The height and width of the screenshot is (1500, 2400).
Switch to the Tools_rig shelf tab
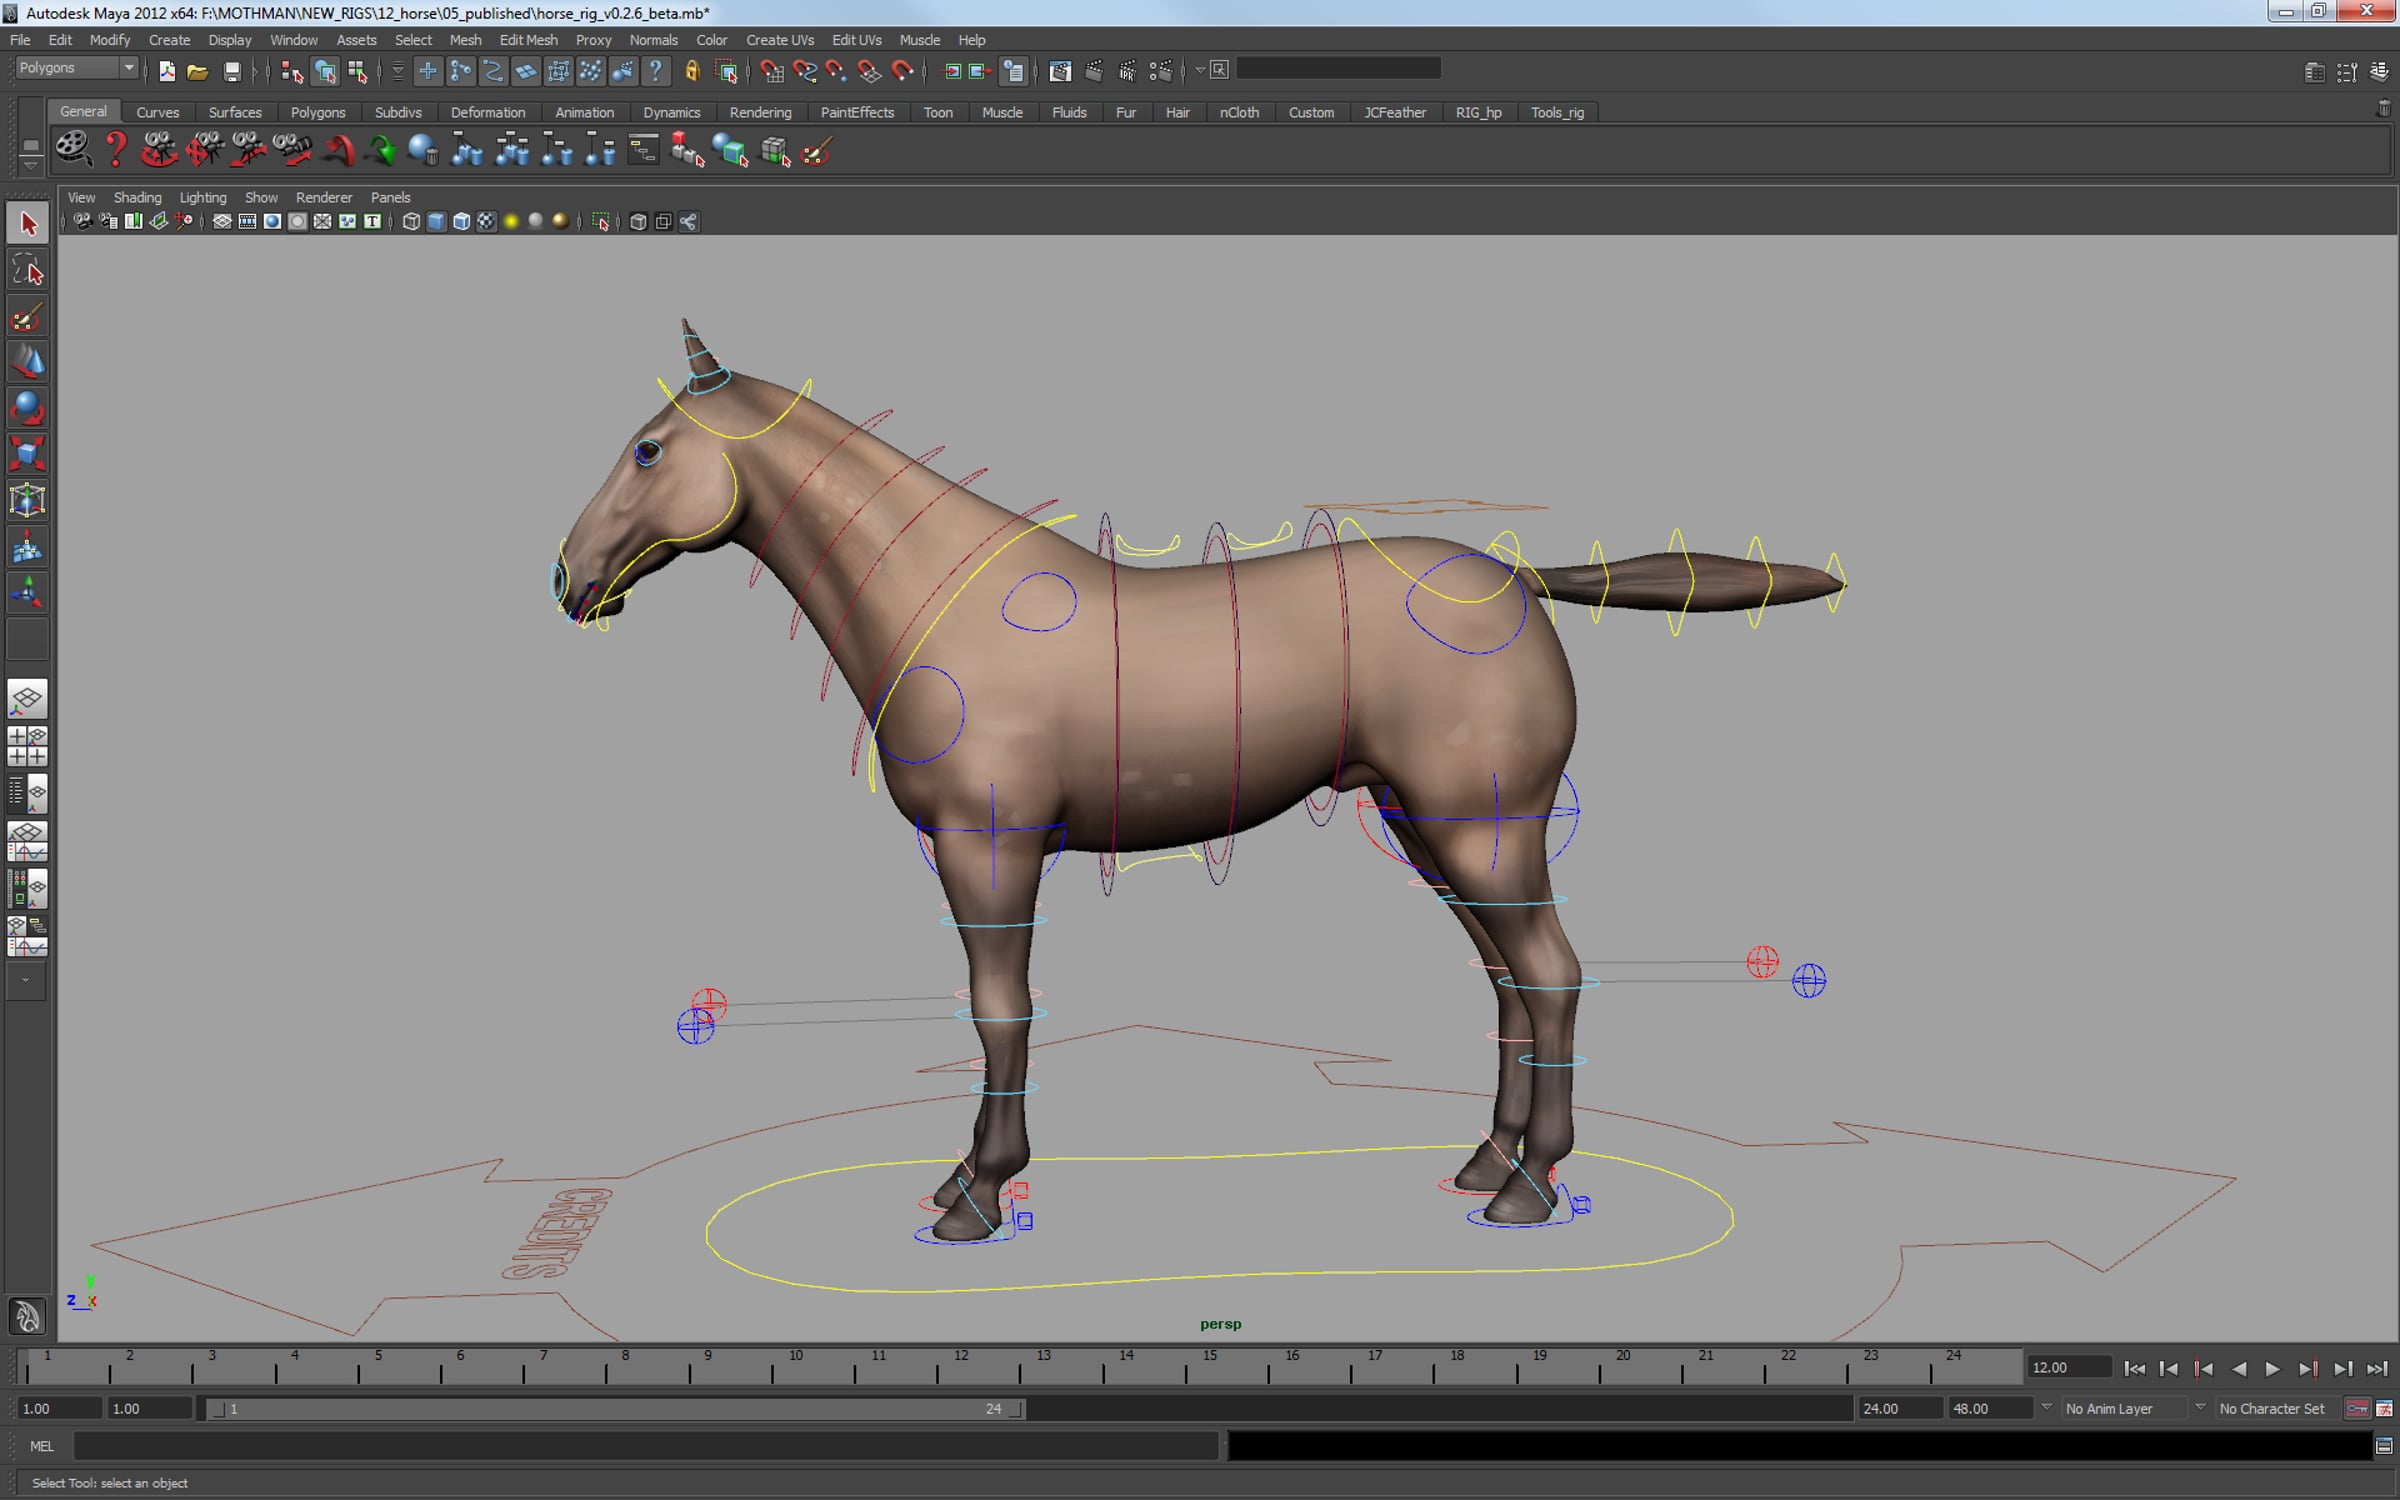[x=1557, y=112]
